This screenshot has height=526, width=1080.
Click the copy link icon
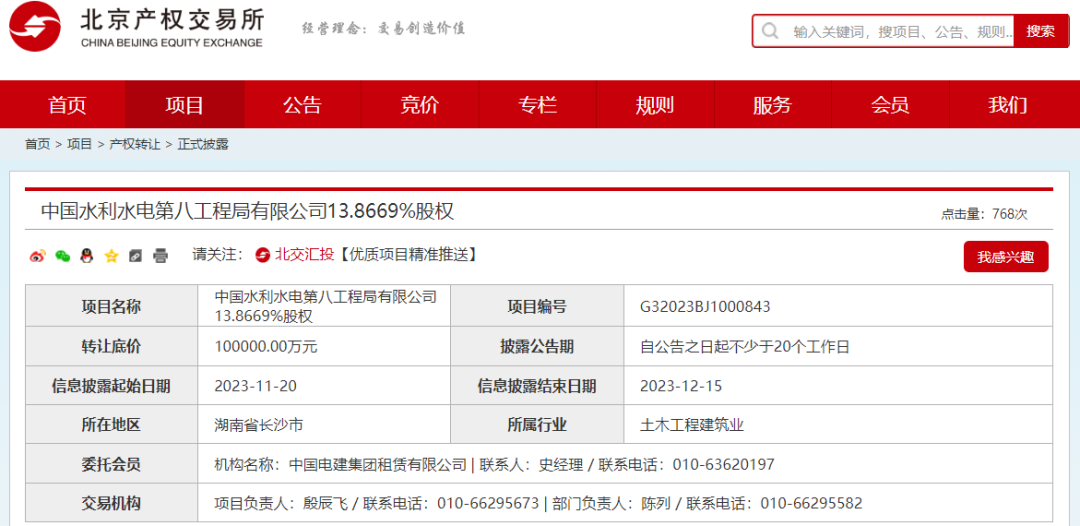click(136, 256)
